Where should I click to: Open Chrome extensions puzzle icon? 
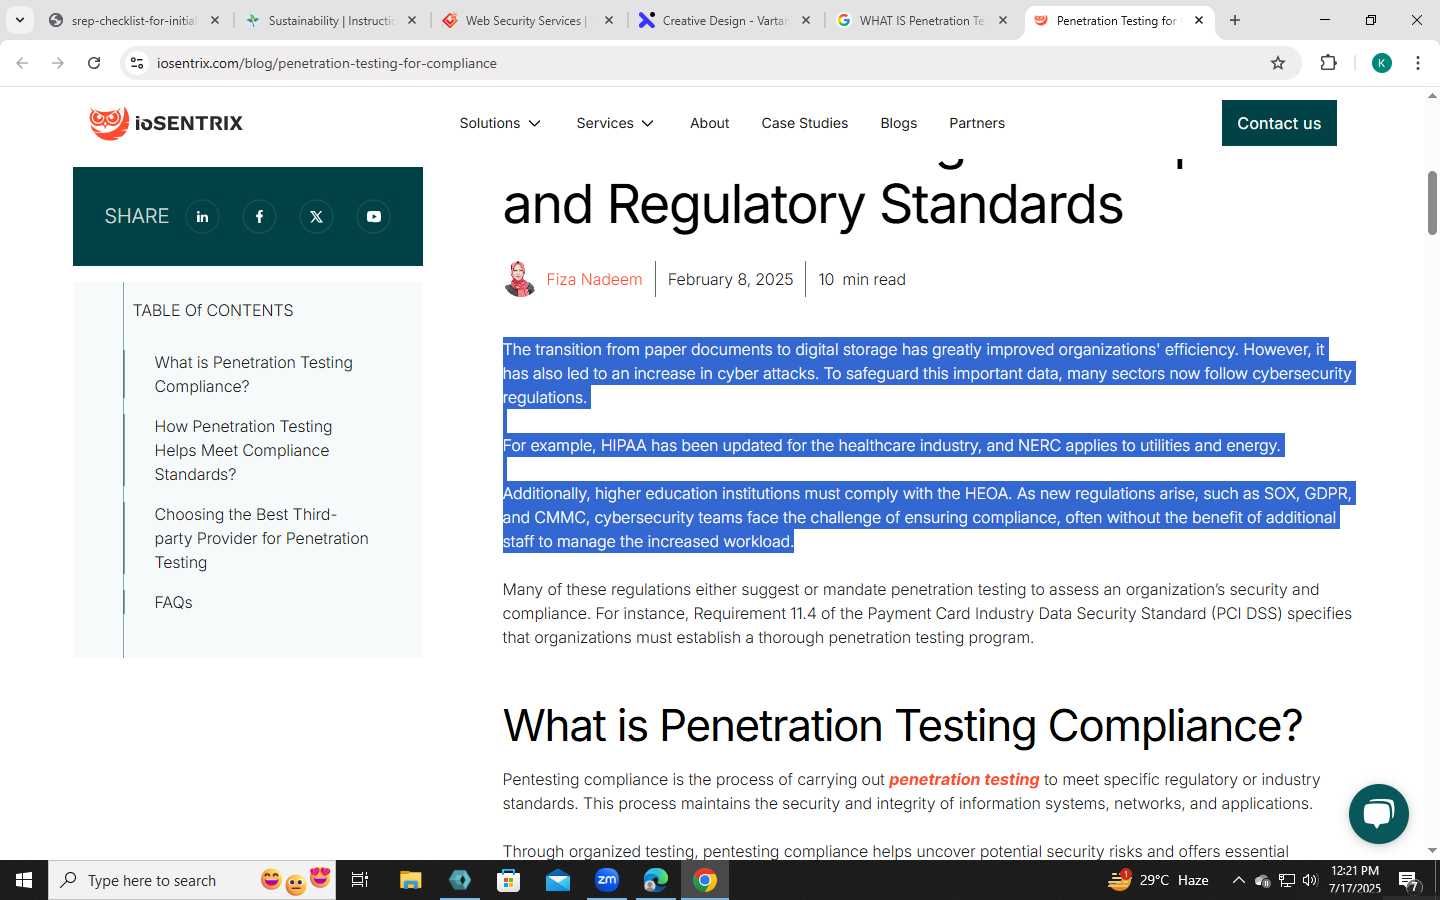pyautogui.click(x=1328, y=63)
